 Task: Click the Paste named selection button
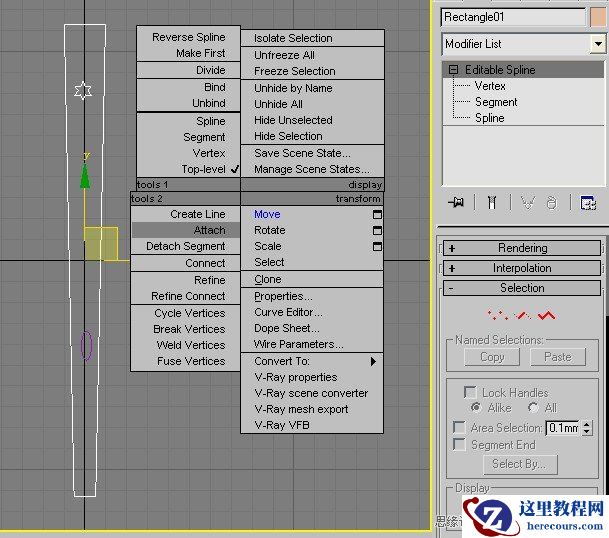coord(558,357)
